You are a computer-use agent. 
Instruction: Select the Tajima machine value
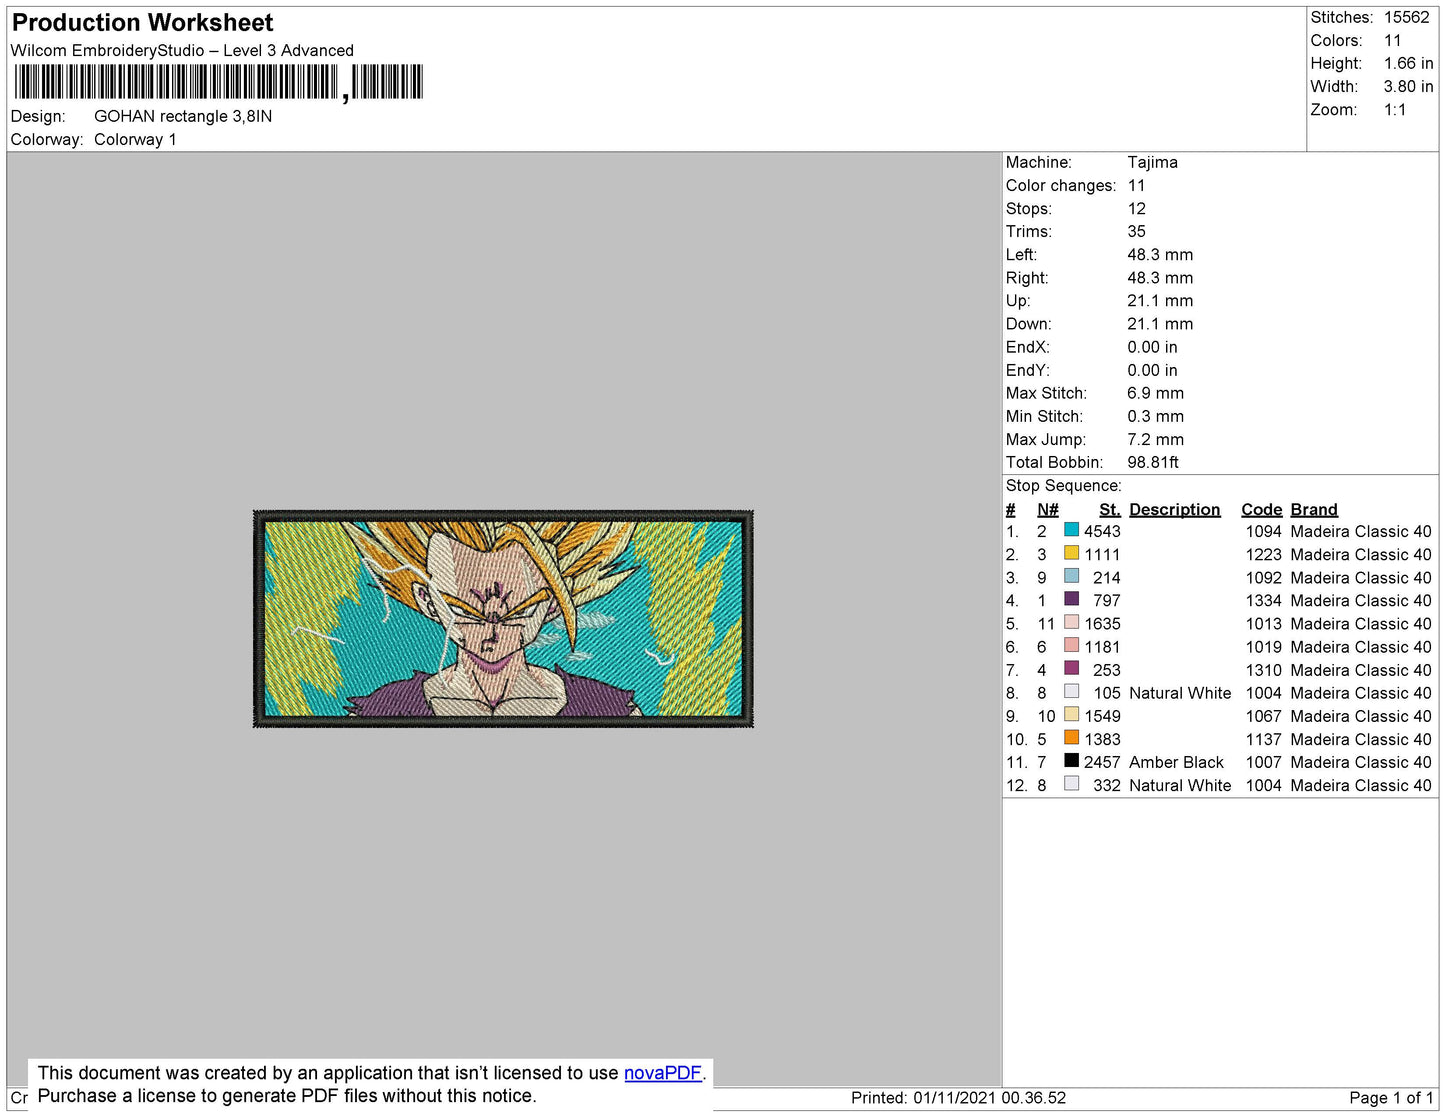pyautogui.click(x=1152, y=163)
